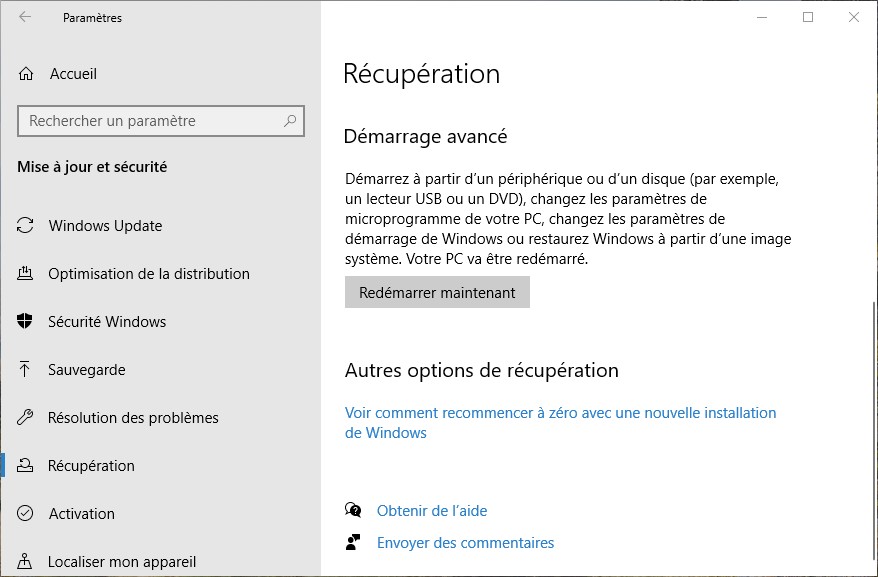The image size is (878, 577).
Task: Click in the Rechercher un paramètre field
Action: (150, 121)
